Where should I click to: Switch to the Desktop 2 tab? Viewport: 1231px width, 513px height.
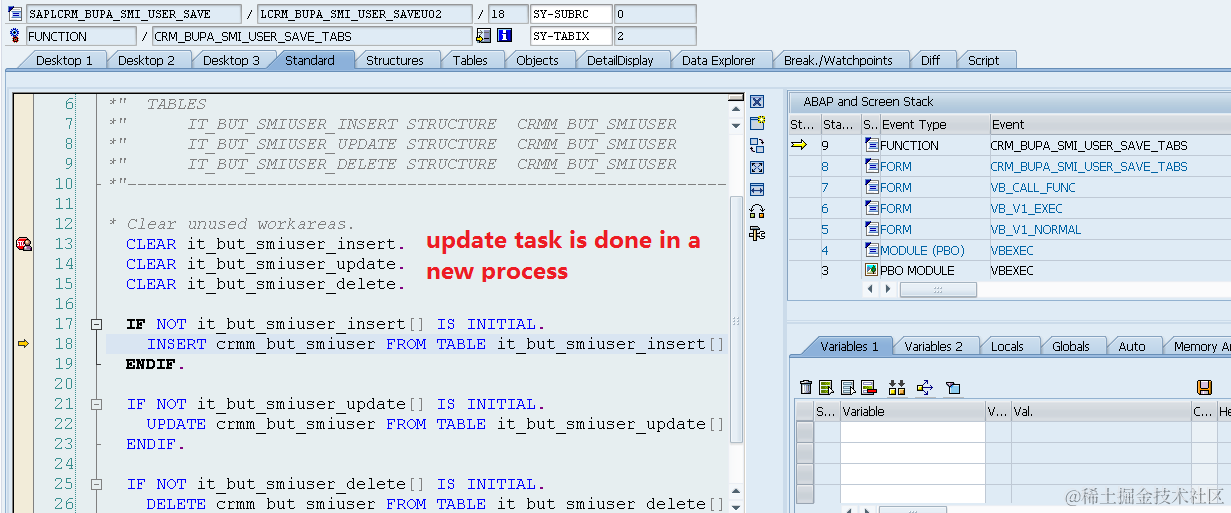[x=147, y=61]
